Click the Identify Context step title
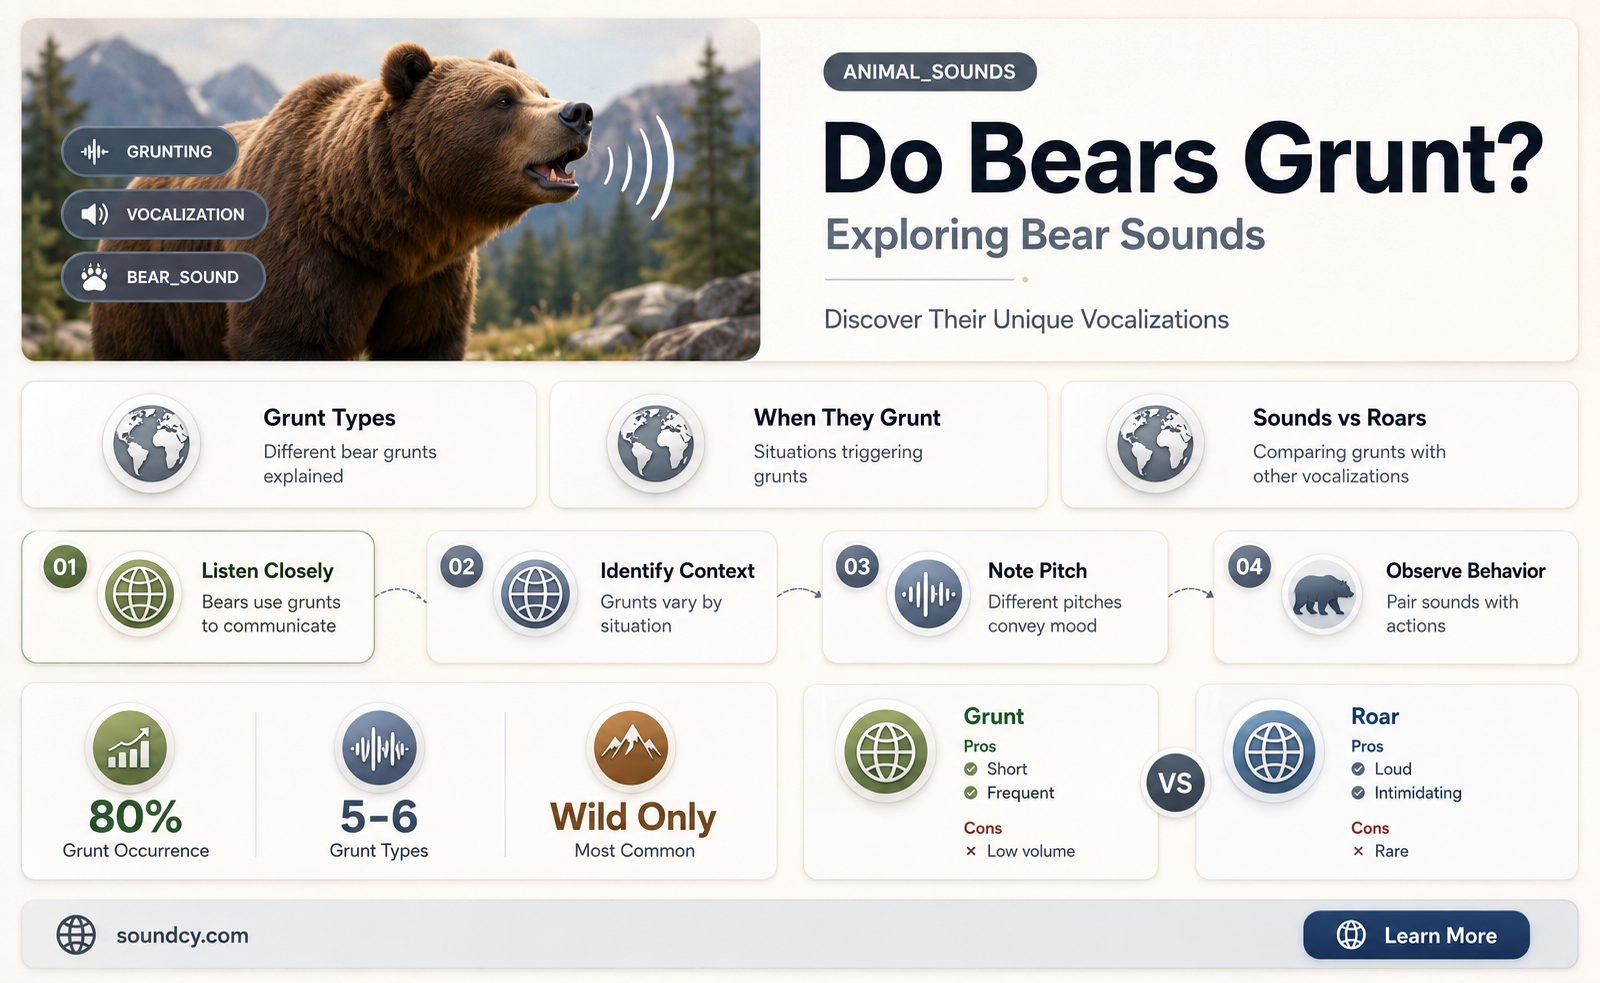 point(677,571)
